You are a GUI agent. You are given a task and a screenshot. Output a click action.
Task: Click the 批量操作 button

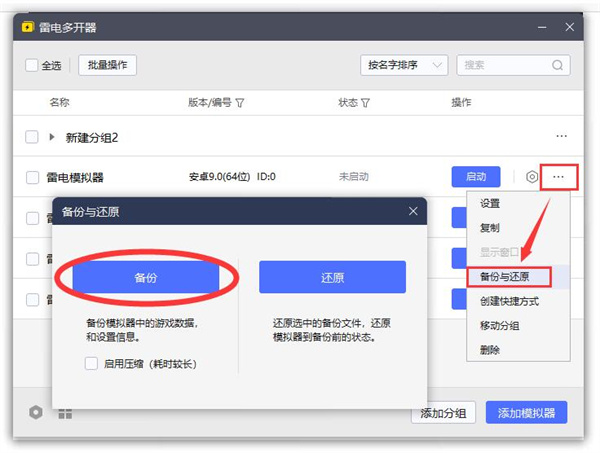pyautogui.click(x=107, y=65)
